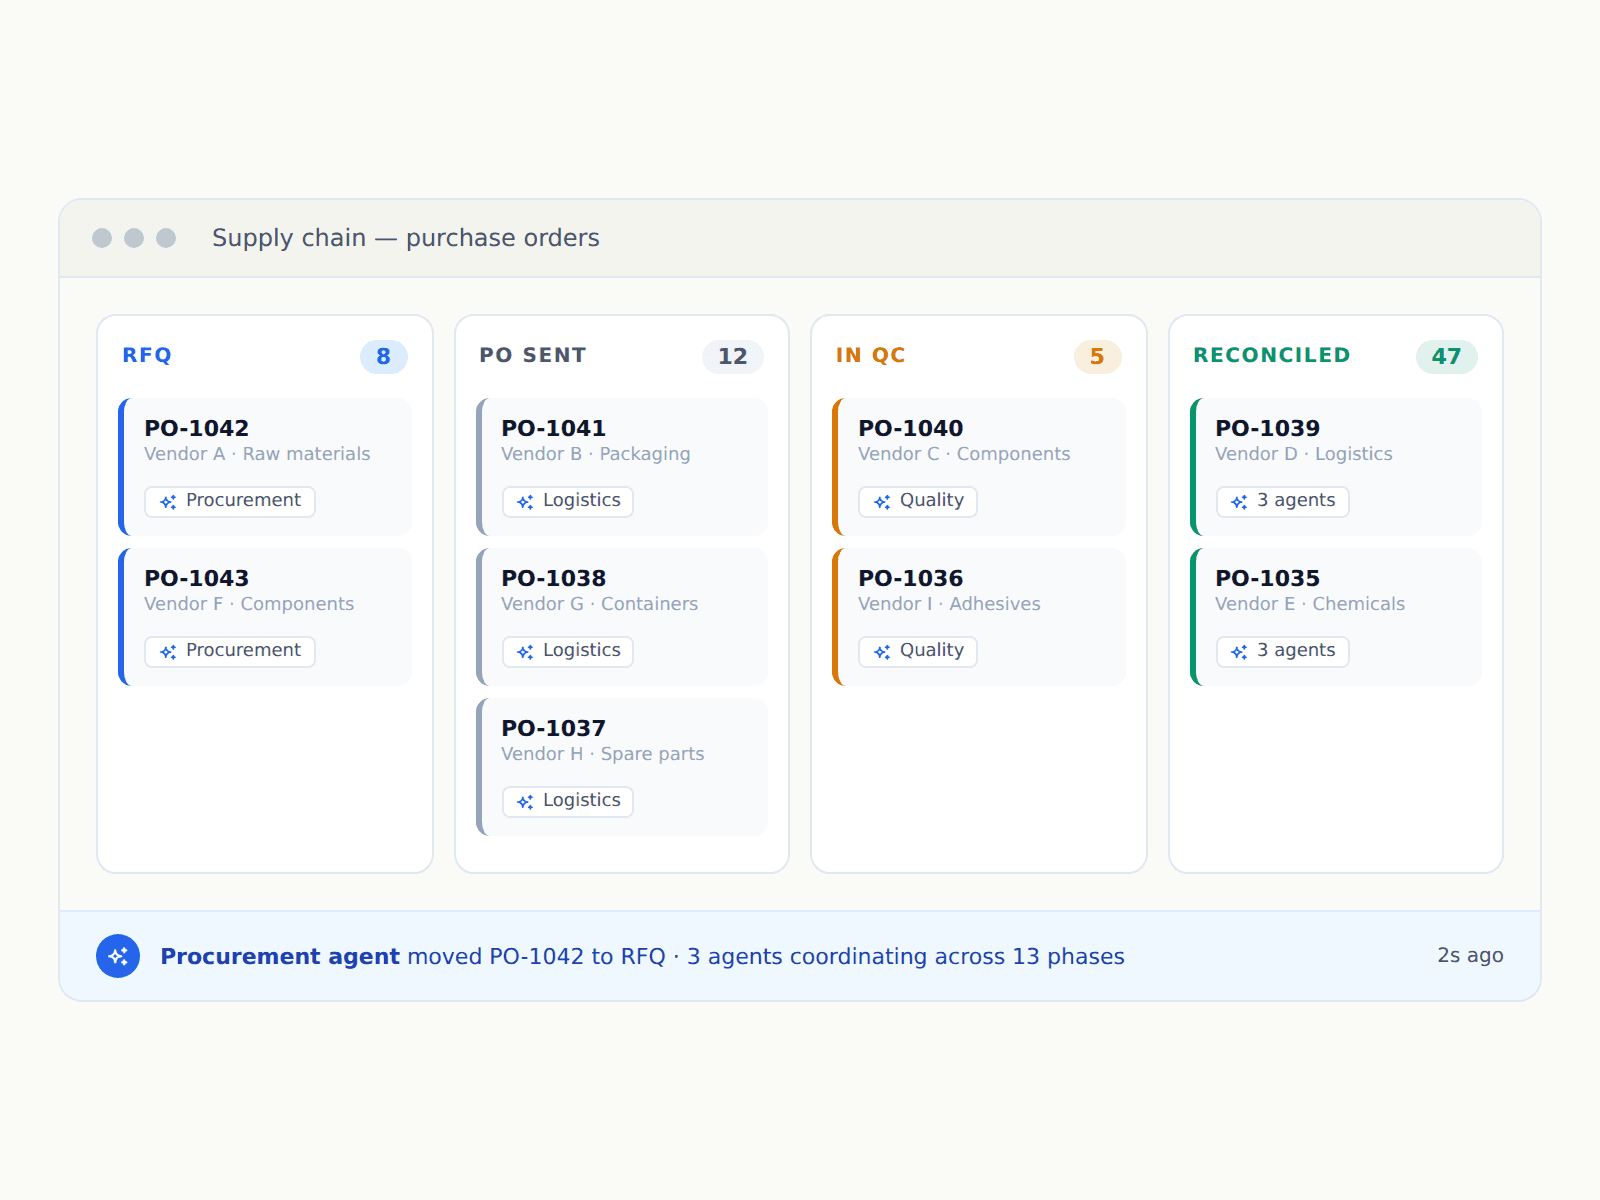Click 'Vendor H · Spare parts' text
1600x1200 pixels.
603,754
